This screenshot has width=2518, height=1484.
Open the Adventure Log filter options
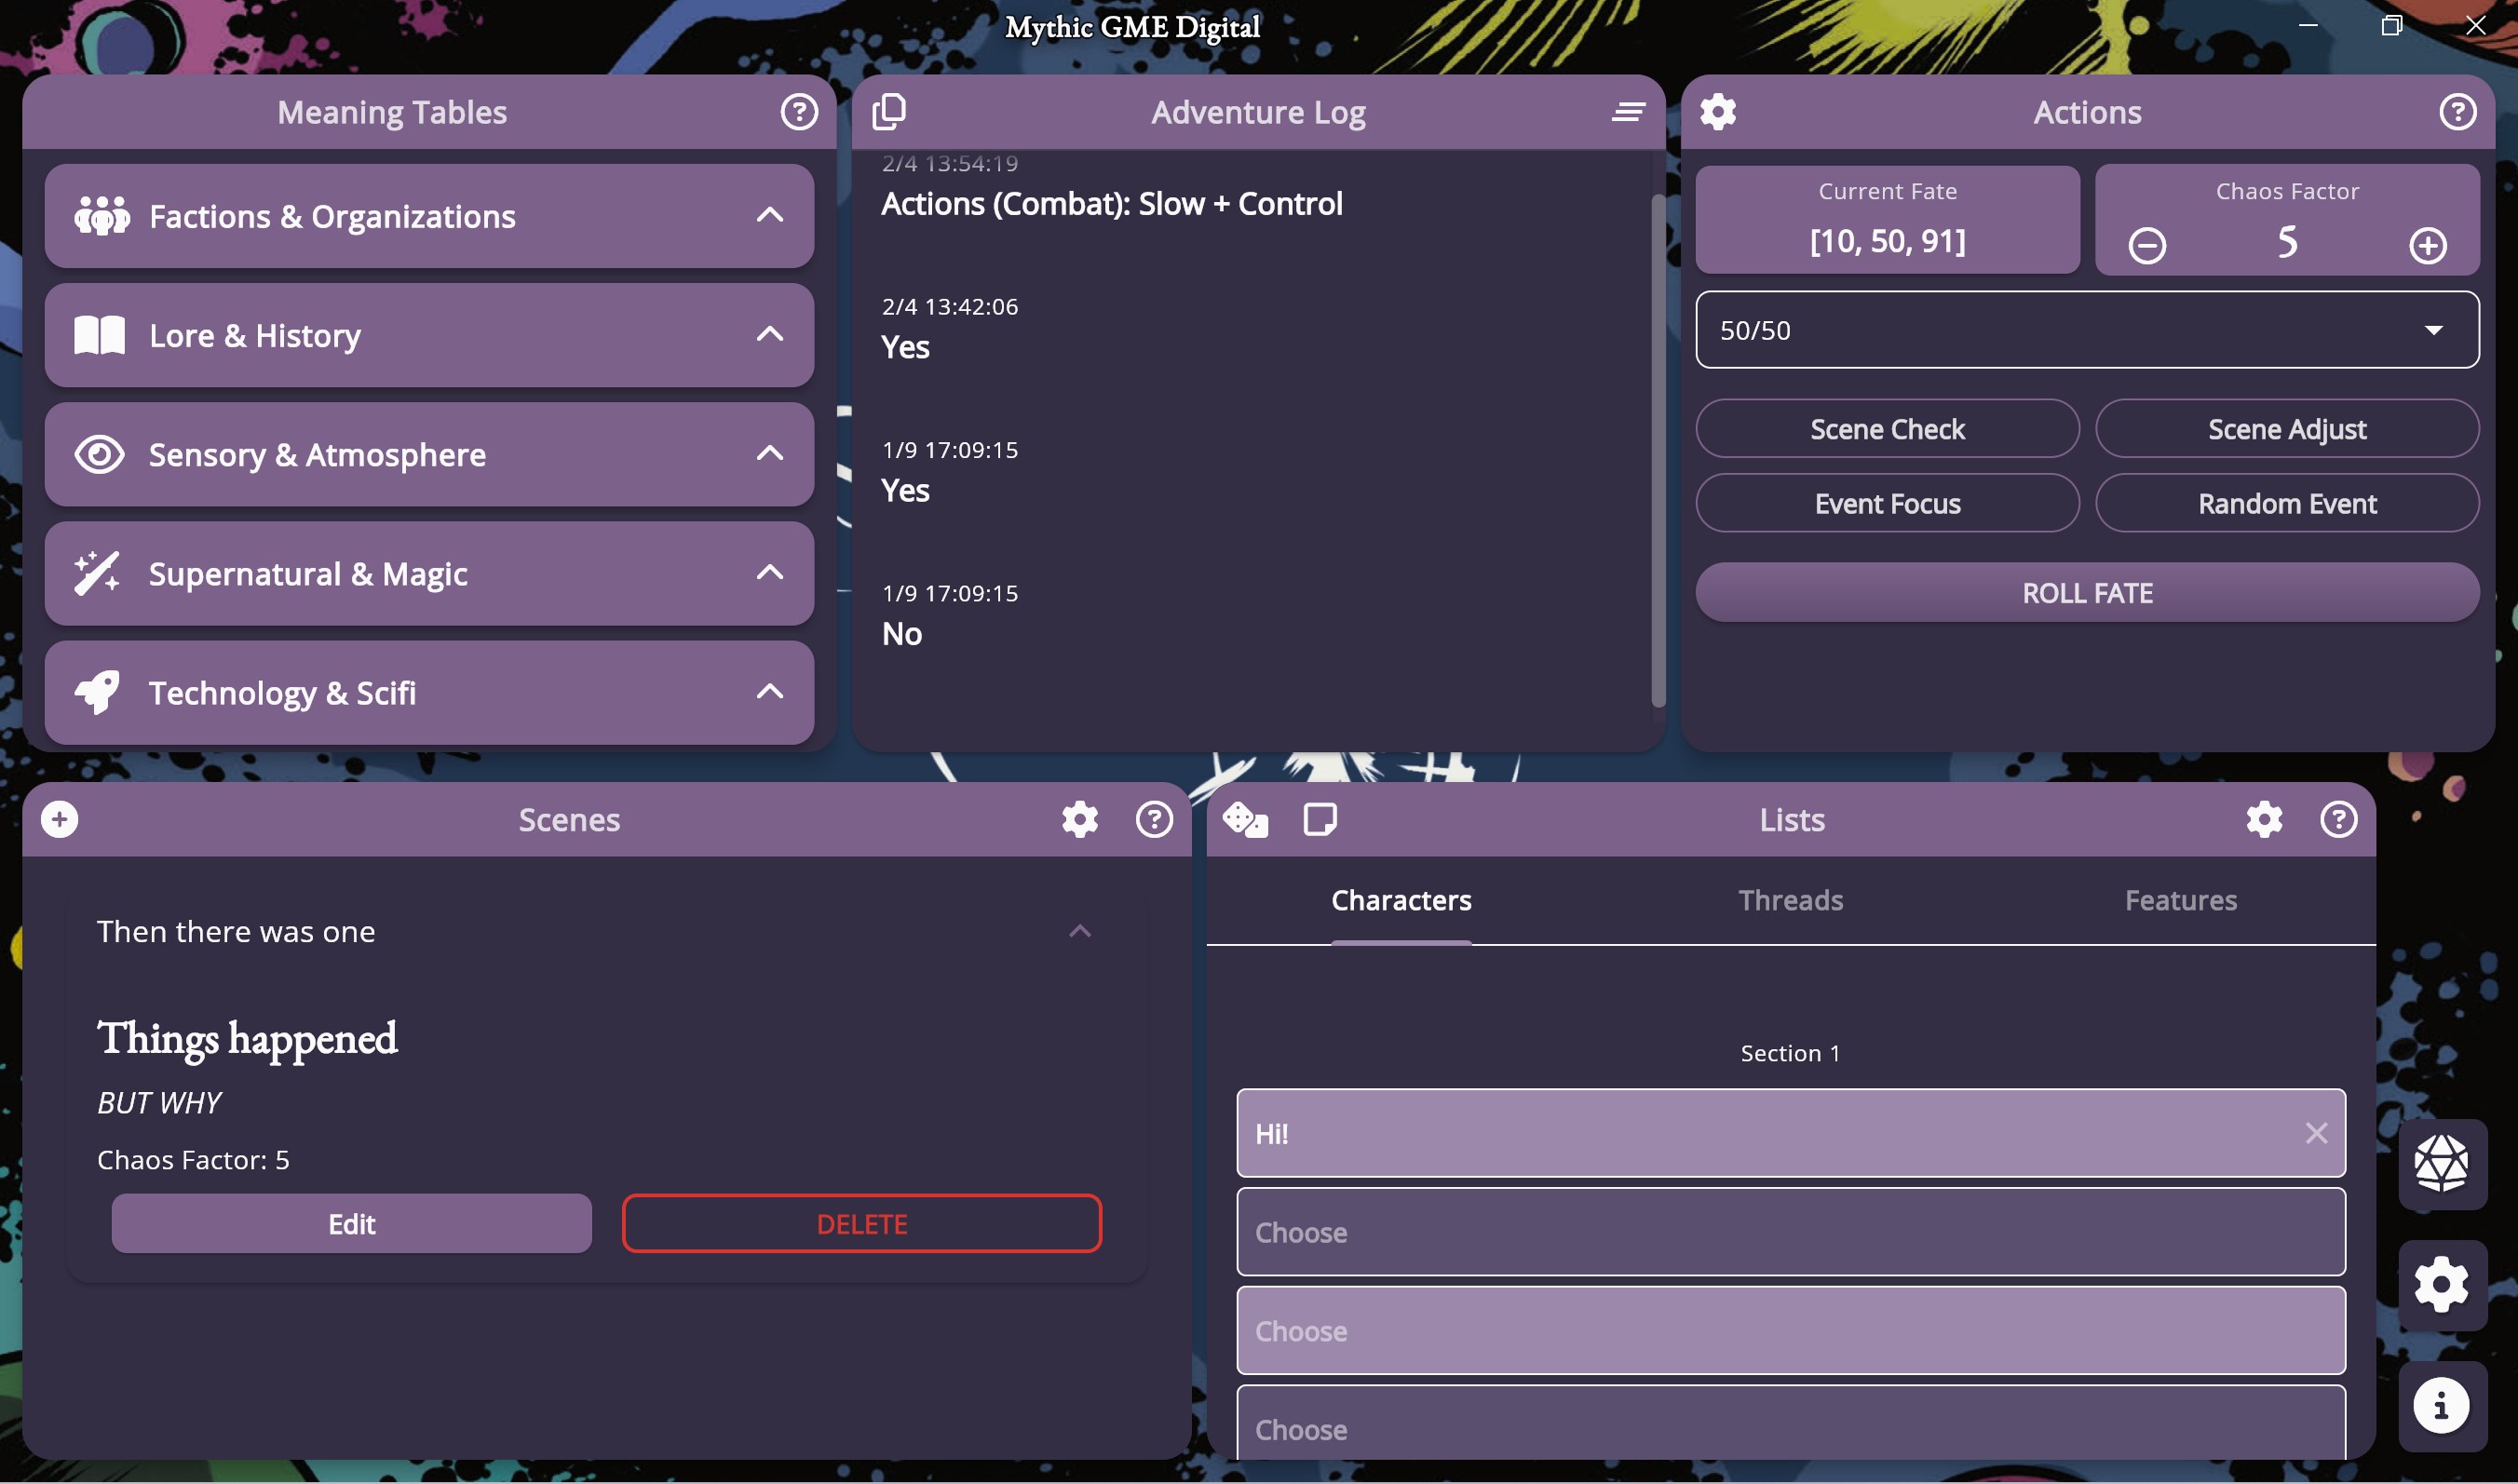(1627, 110)
